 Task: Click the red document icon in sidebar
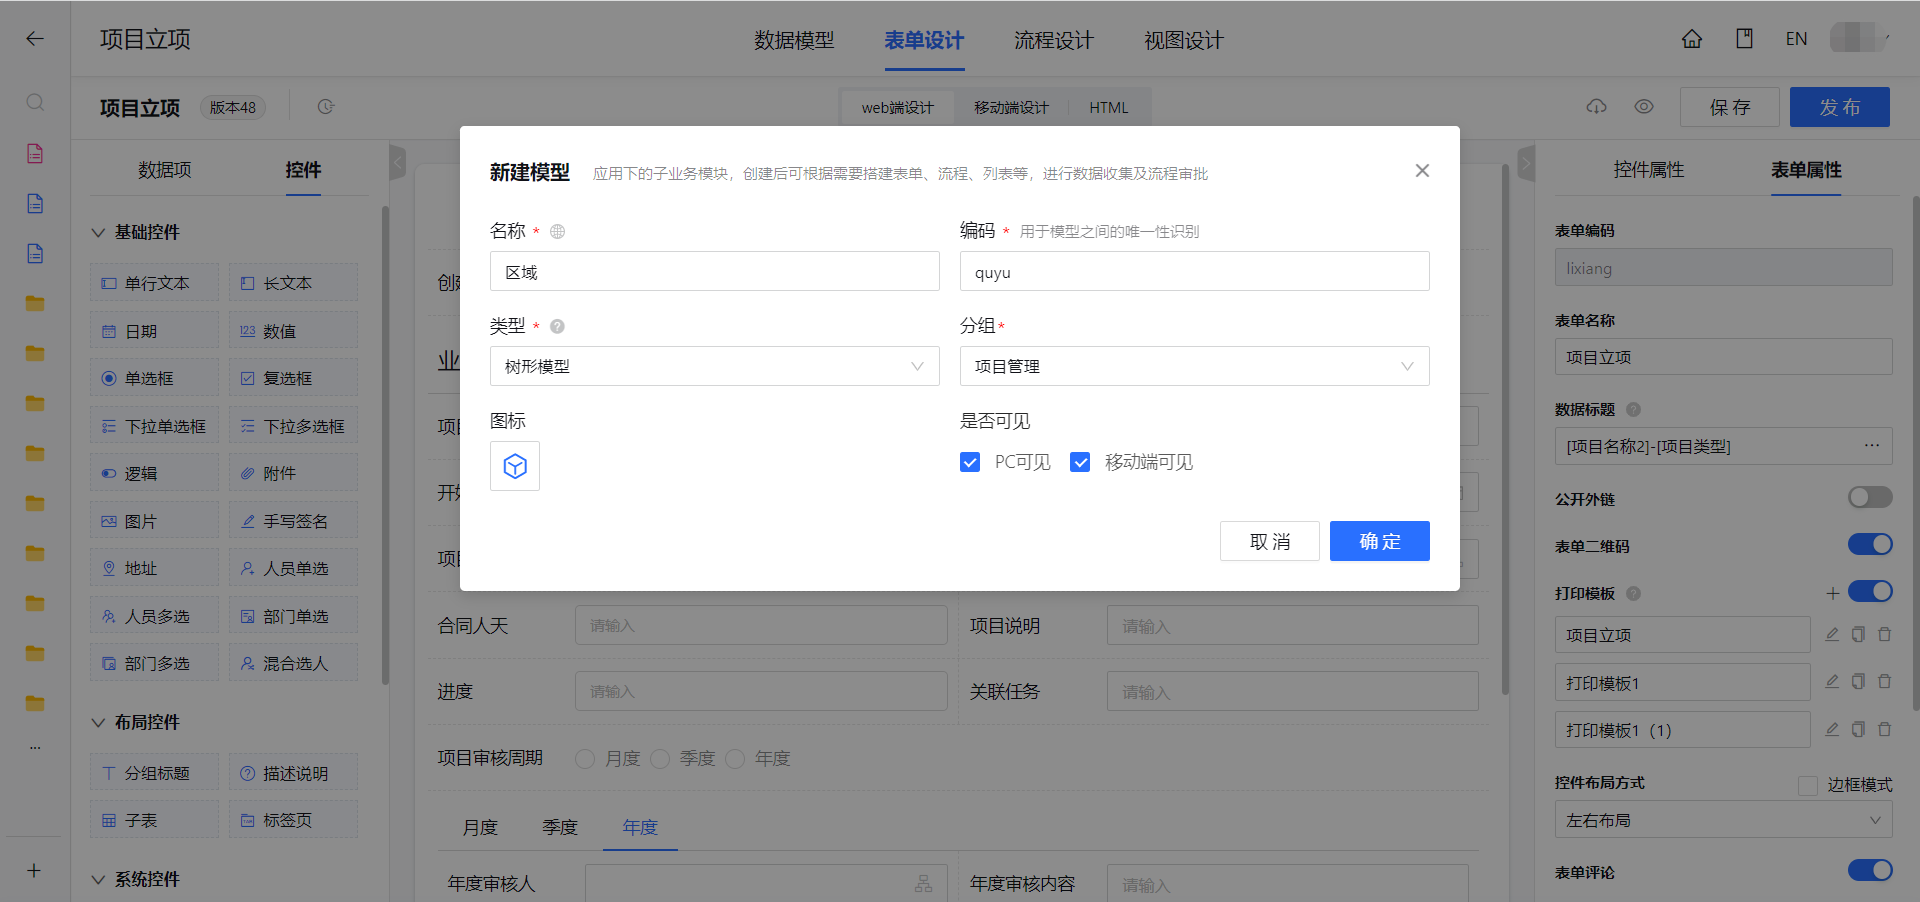coord(35,153)
